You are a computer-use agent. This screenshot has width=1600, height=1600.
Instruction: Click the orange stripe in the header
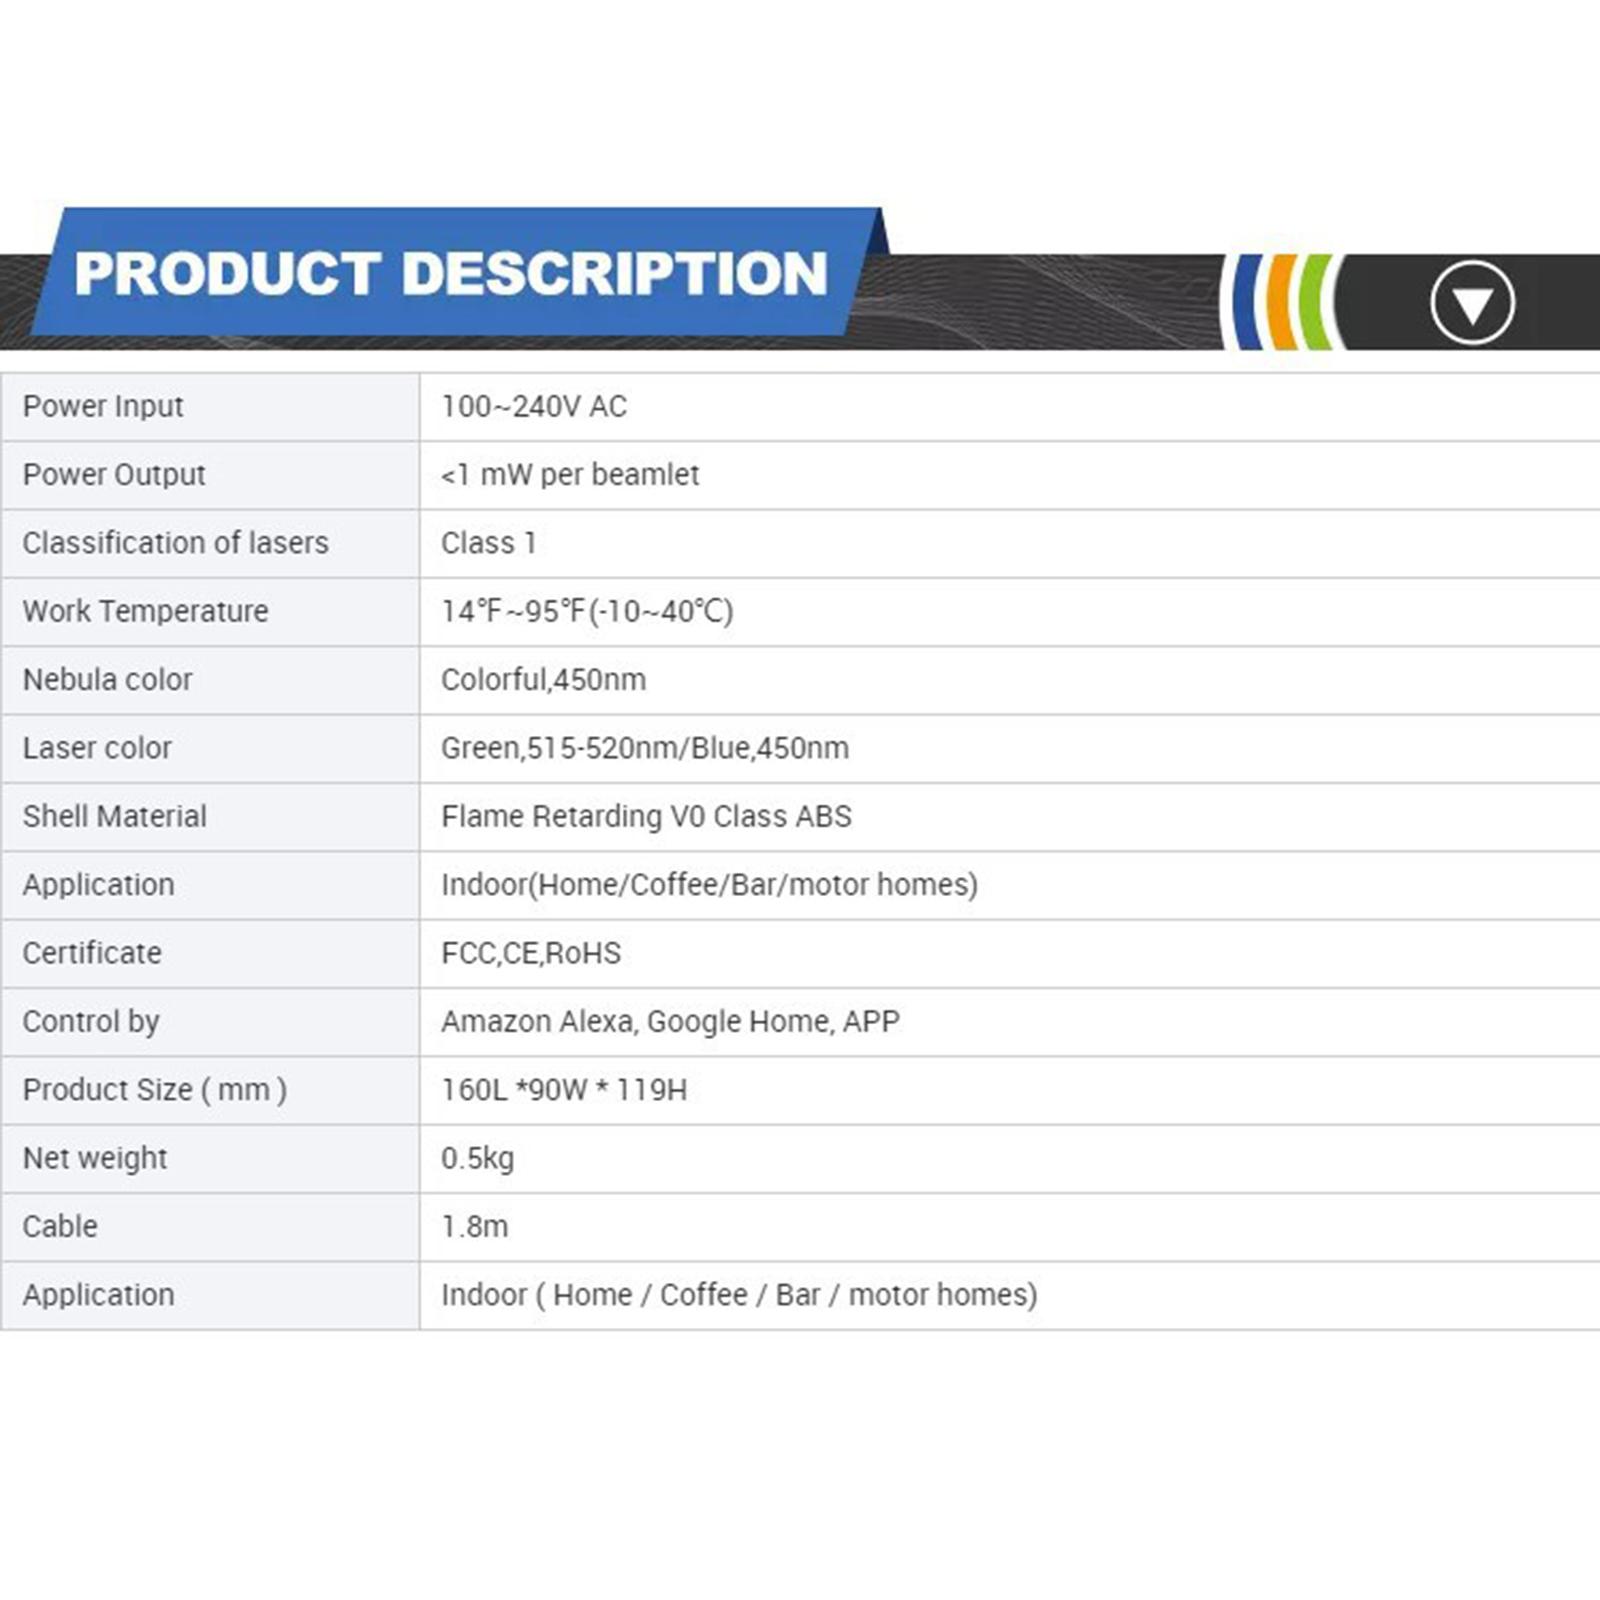click(x=1280, y=302)
